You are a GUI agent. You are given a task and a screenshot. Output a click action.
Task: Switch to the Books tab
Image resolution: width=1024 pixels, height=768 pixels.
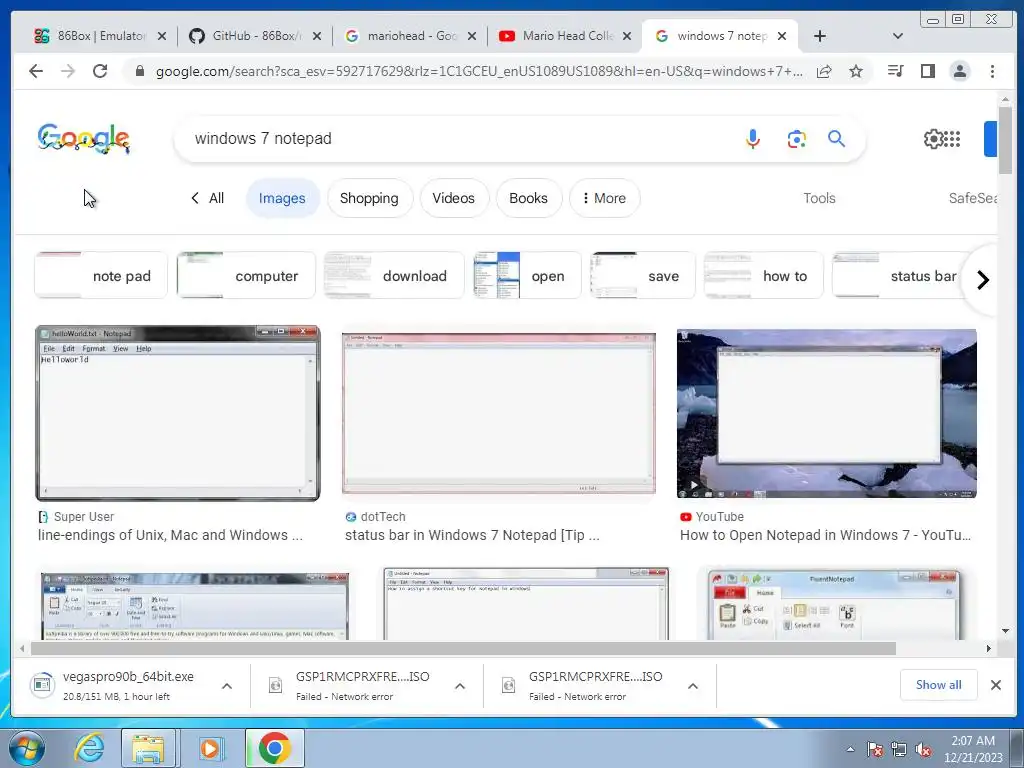(x=528, y=198)
